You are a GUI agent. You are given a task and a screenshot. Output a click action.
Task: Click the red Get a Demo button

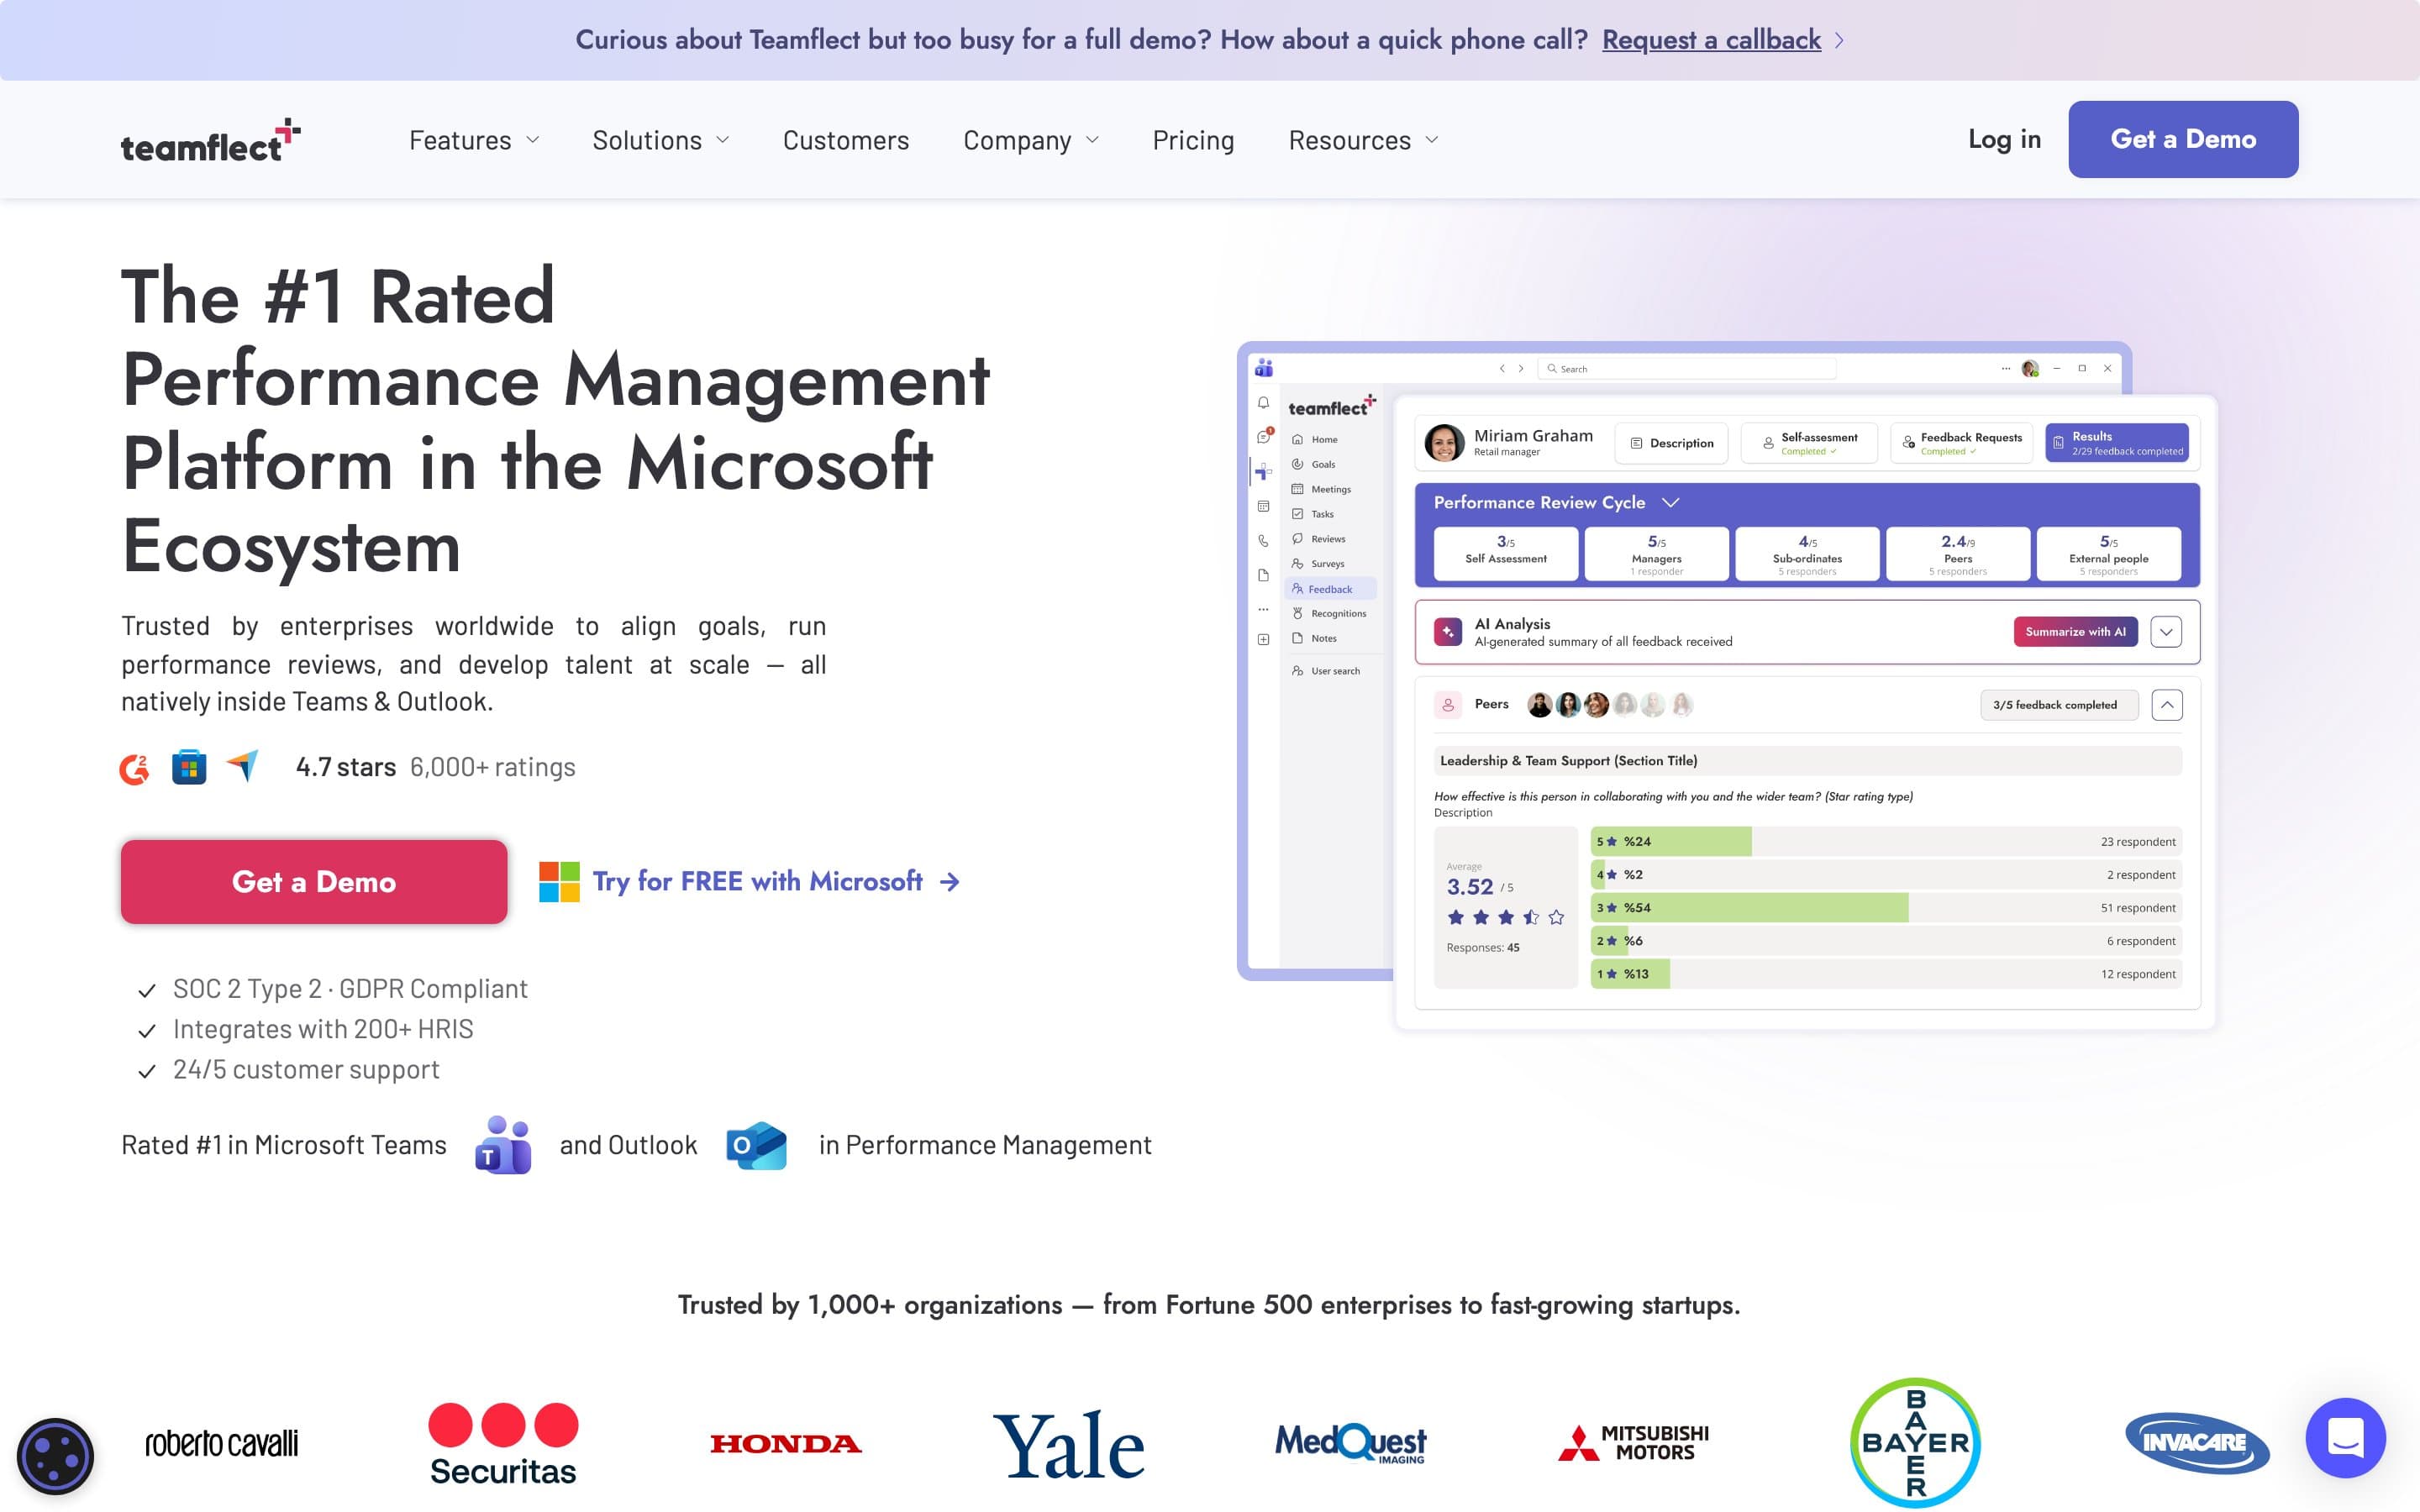coord(314,882)
